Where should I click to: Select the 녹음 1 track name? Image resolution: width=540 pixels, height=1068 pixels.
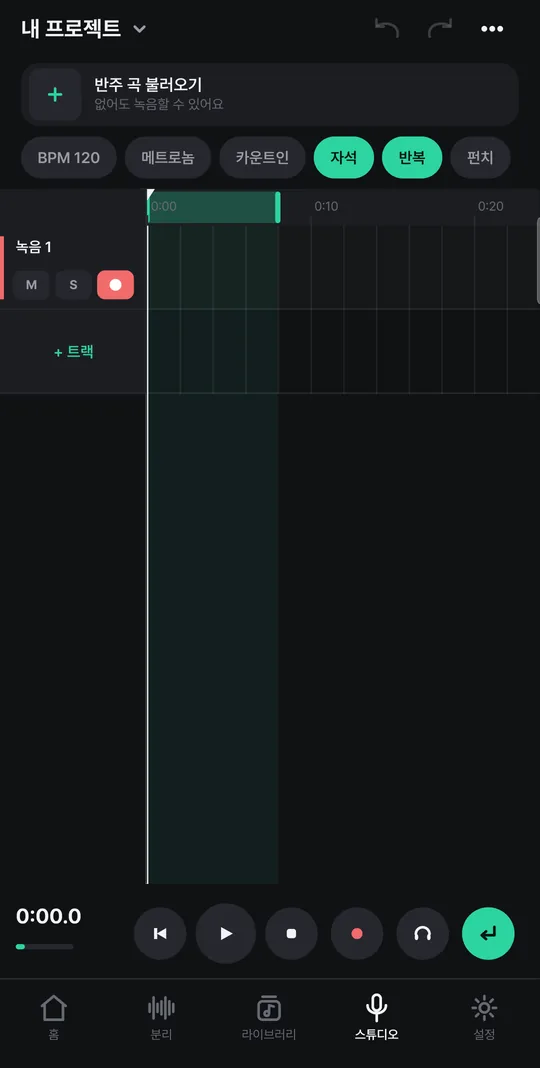[34, 247]
